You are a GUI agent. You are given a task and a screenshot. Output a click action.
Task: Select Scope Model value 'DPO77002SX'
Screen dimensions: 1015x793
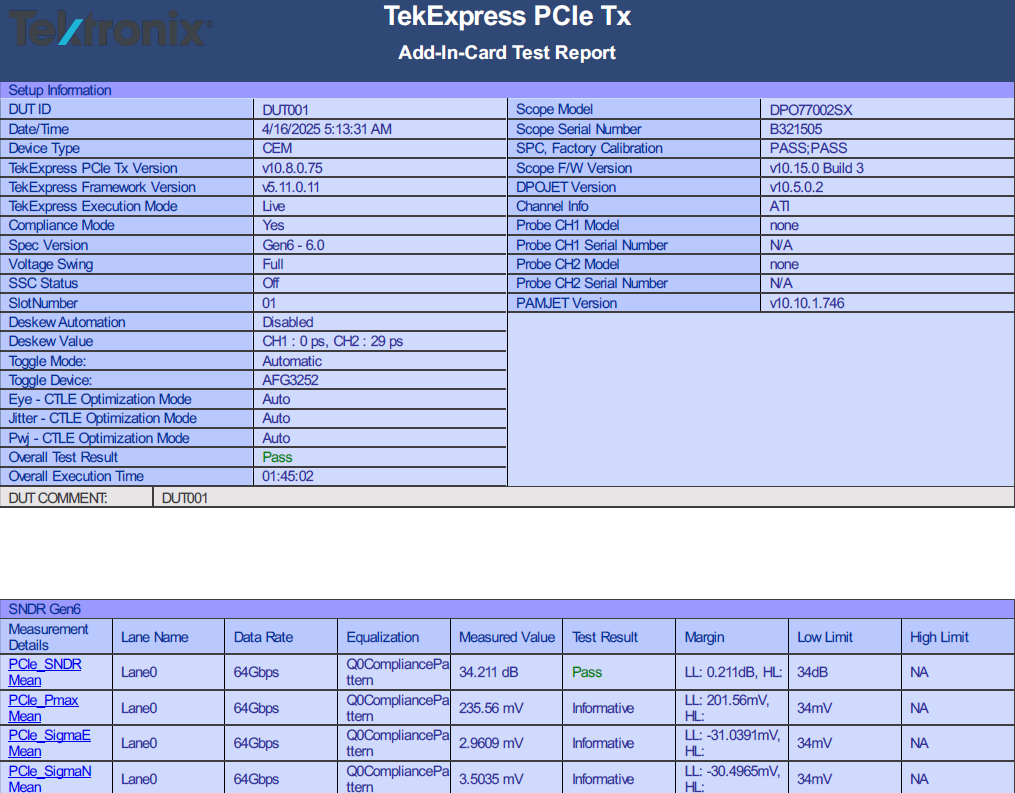click(x=811, y=110)
